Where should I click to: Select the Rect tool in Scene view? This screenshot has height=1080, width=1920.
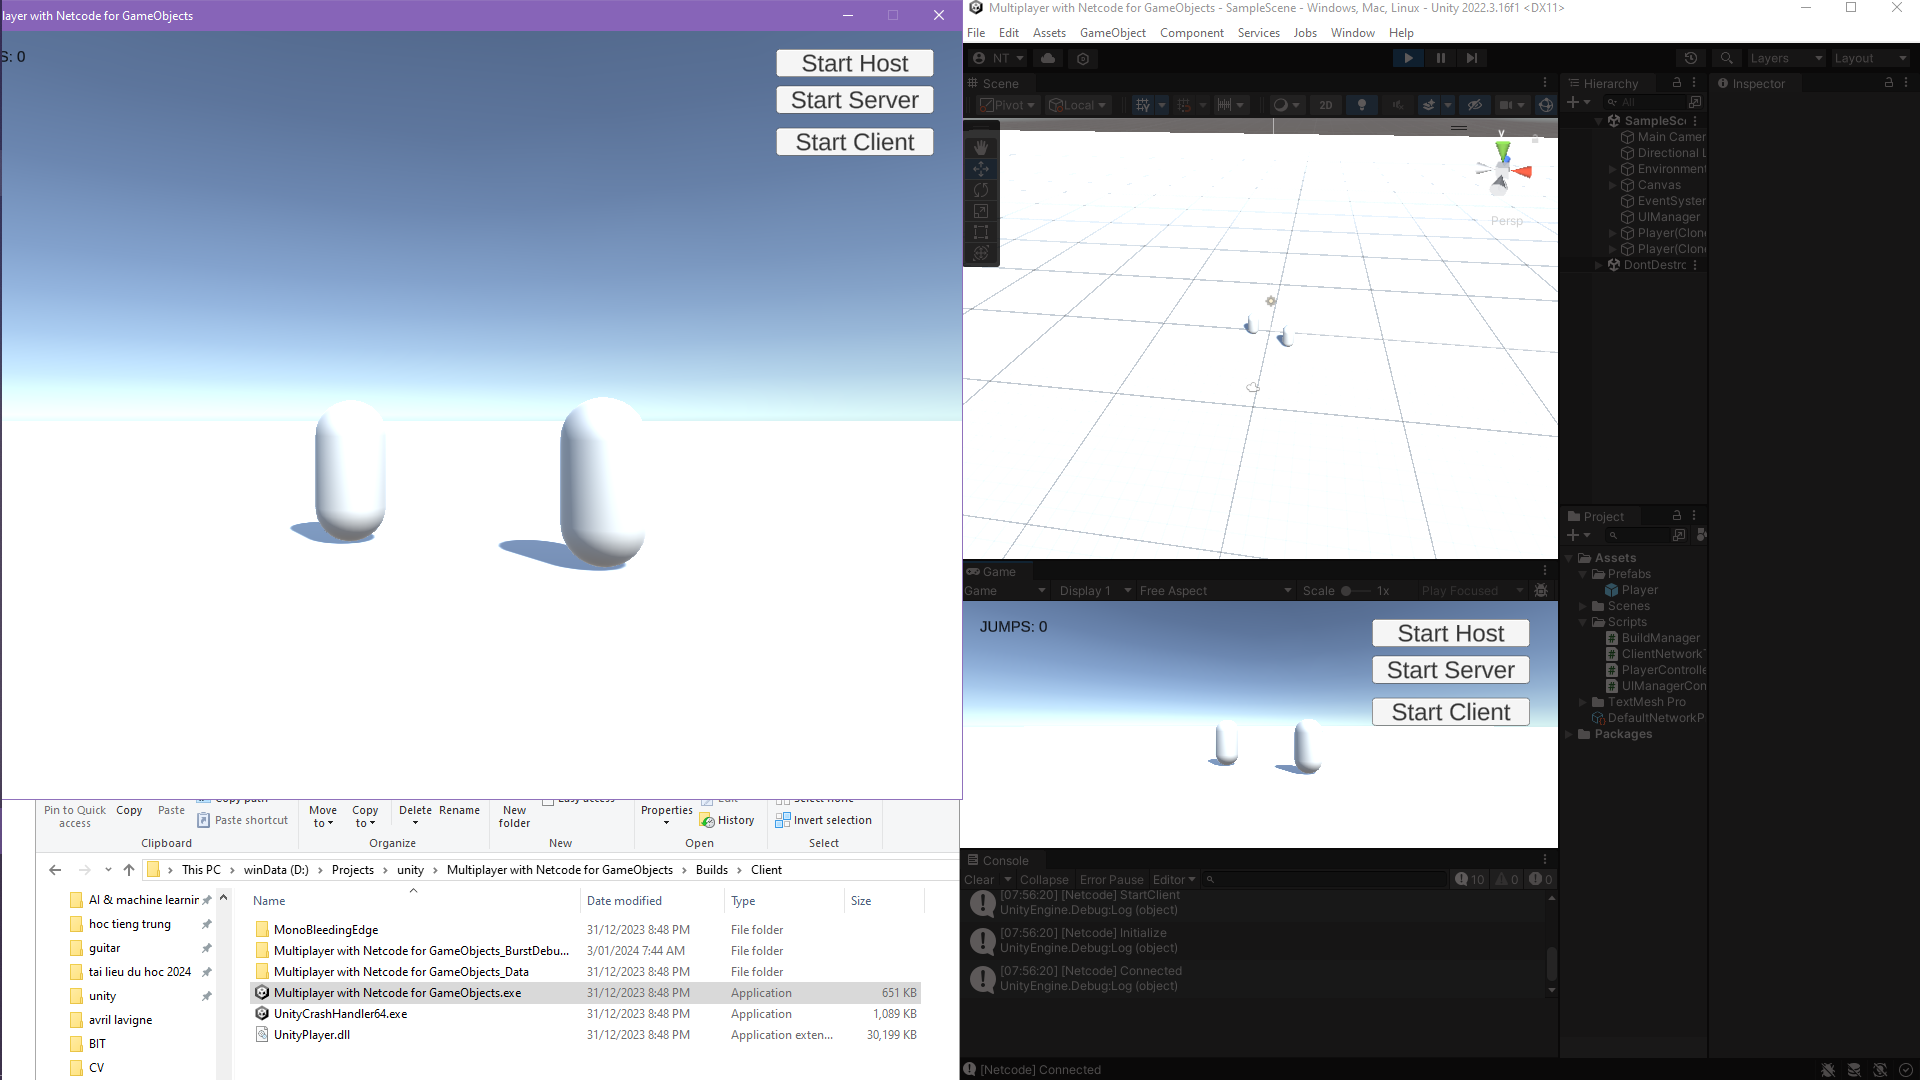click(981, 232)
